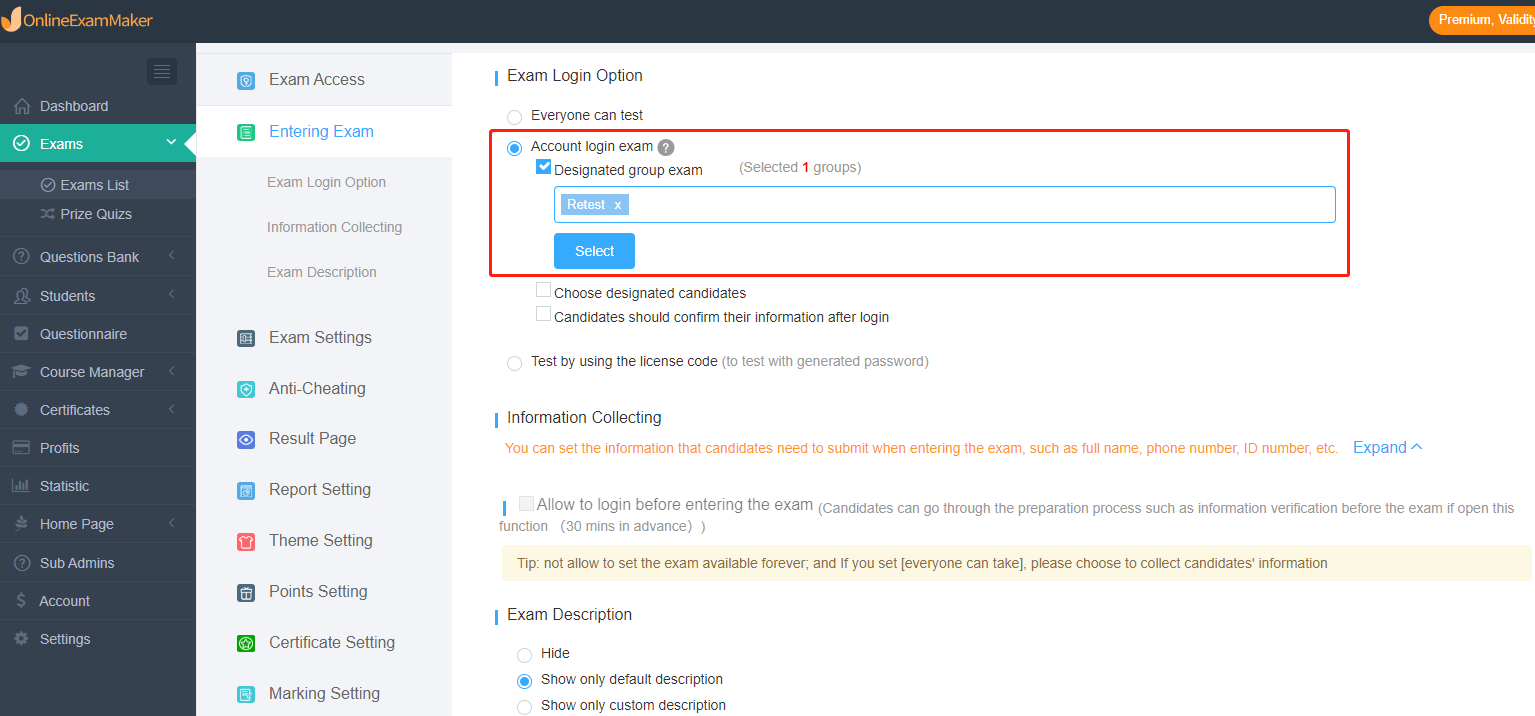The width and height of the screenshot is (1535, 716).
Task: Click the OnlineExamMaker logo
Action: [x=78, y=20]
